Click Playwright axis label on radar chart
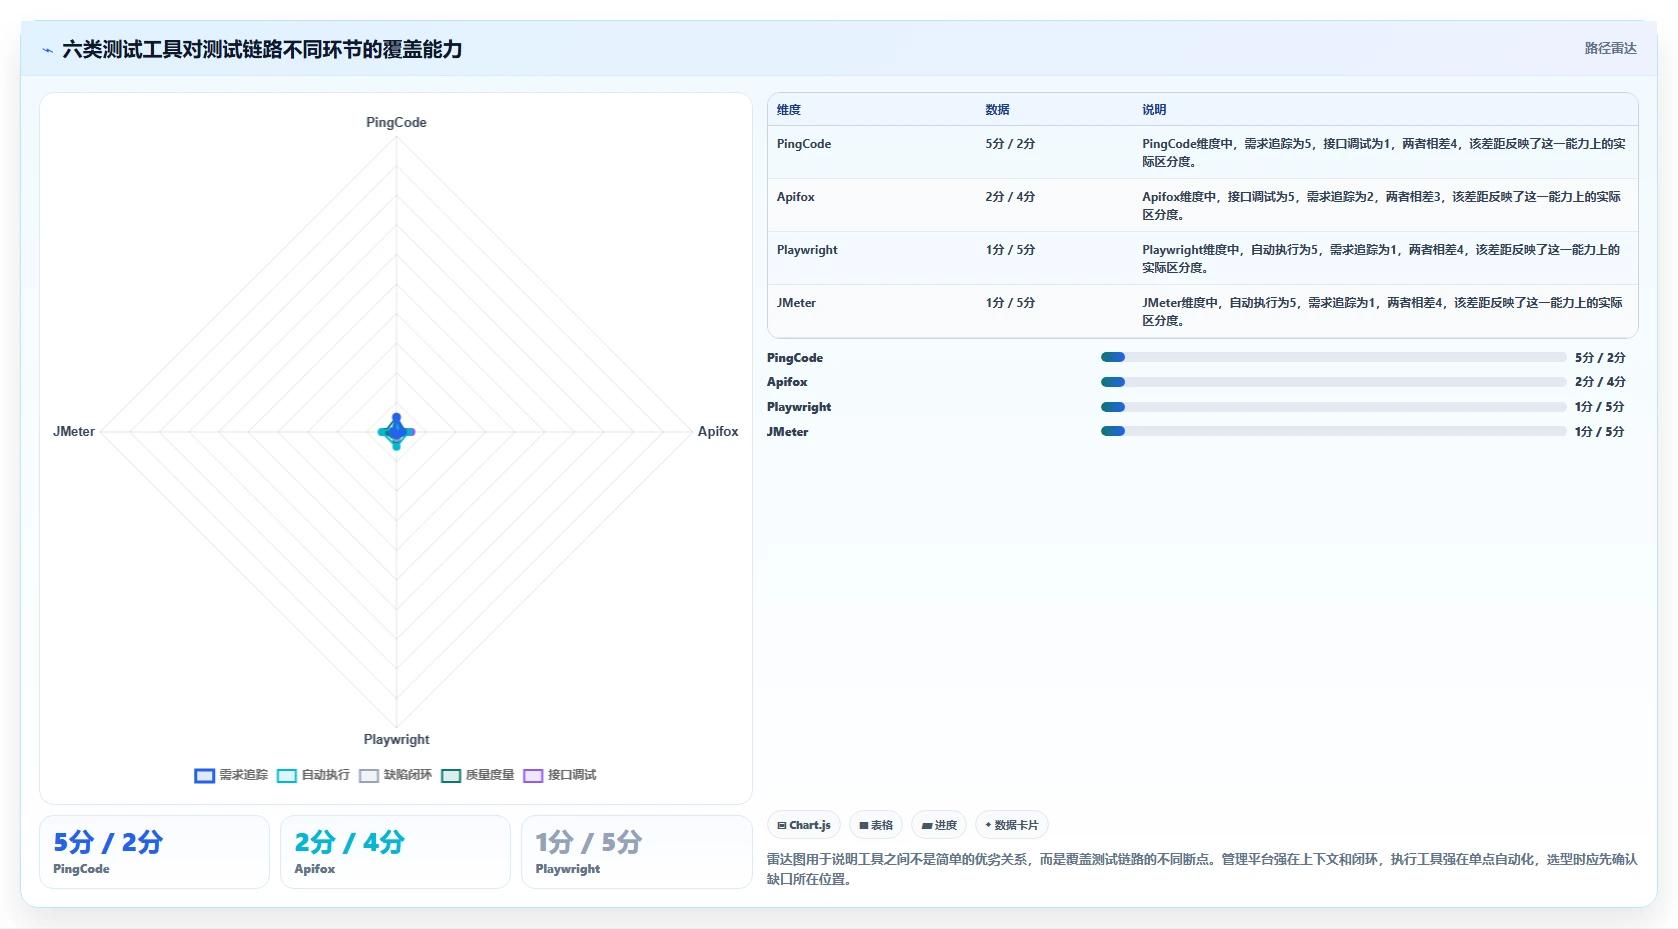The image size is (1678, 929). (396, 739)
